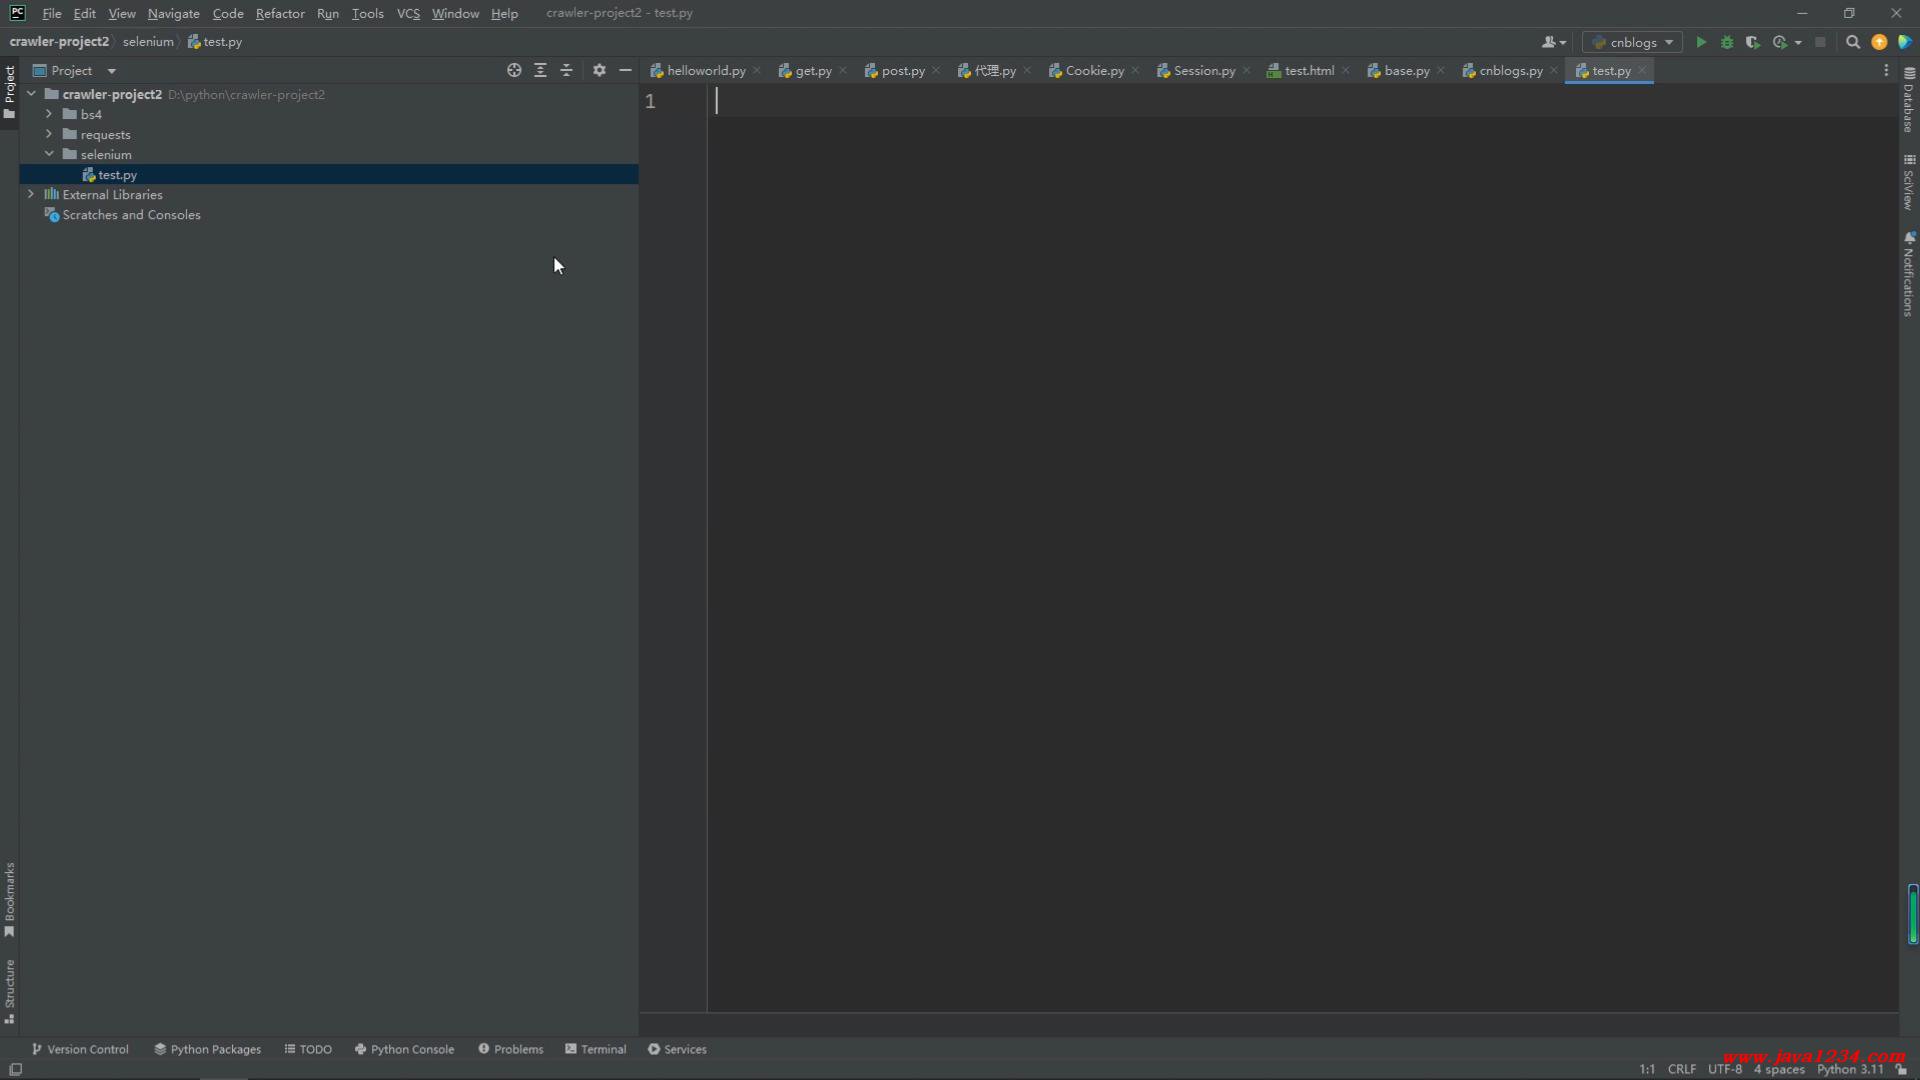The image size is (1920, 1080).
Task: Open editor tabs more options
Action: click(x=1886, y=70)
